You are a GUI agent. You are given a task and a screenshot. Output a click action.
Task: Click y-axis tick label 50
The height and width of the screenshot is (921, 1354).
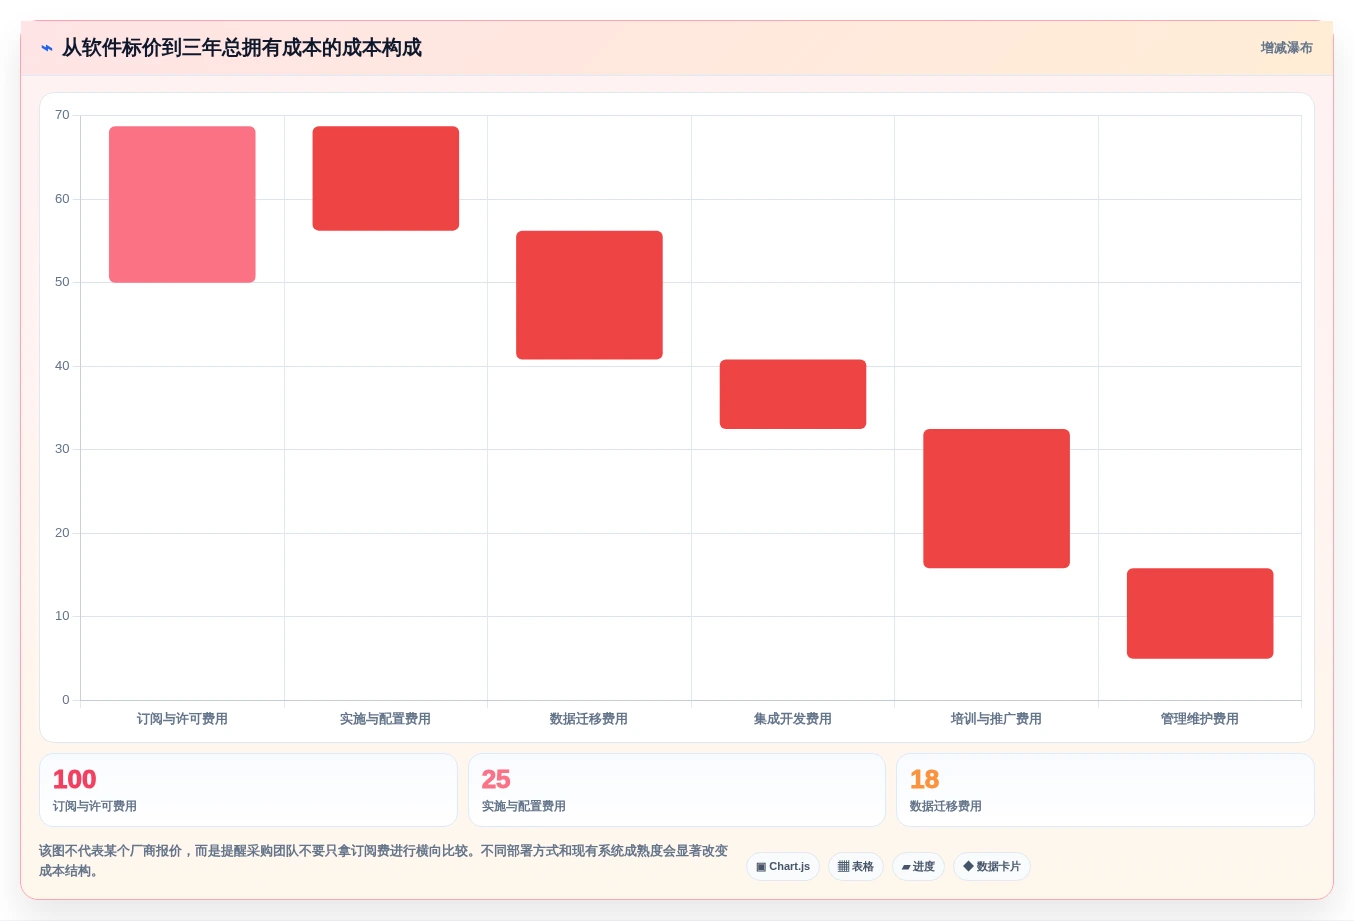point(62,282)
